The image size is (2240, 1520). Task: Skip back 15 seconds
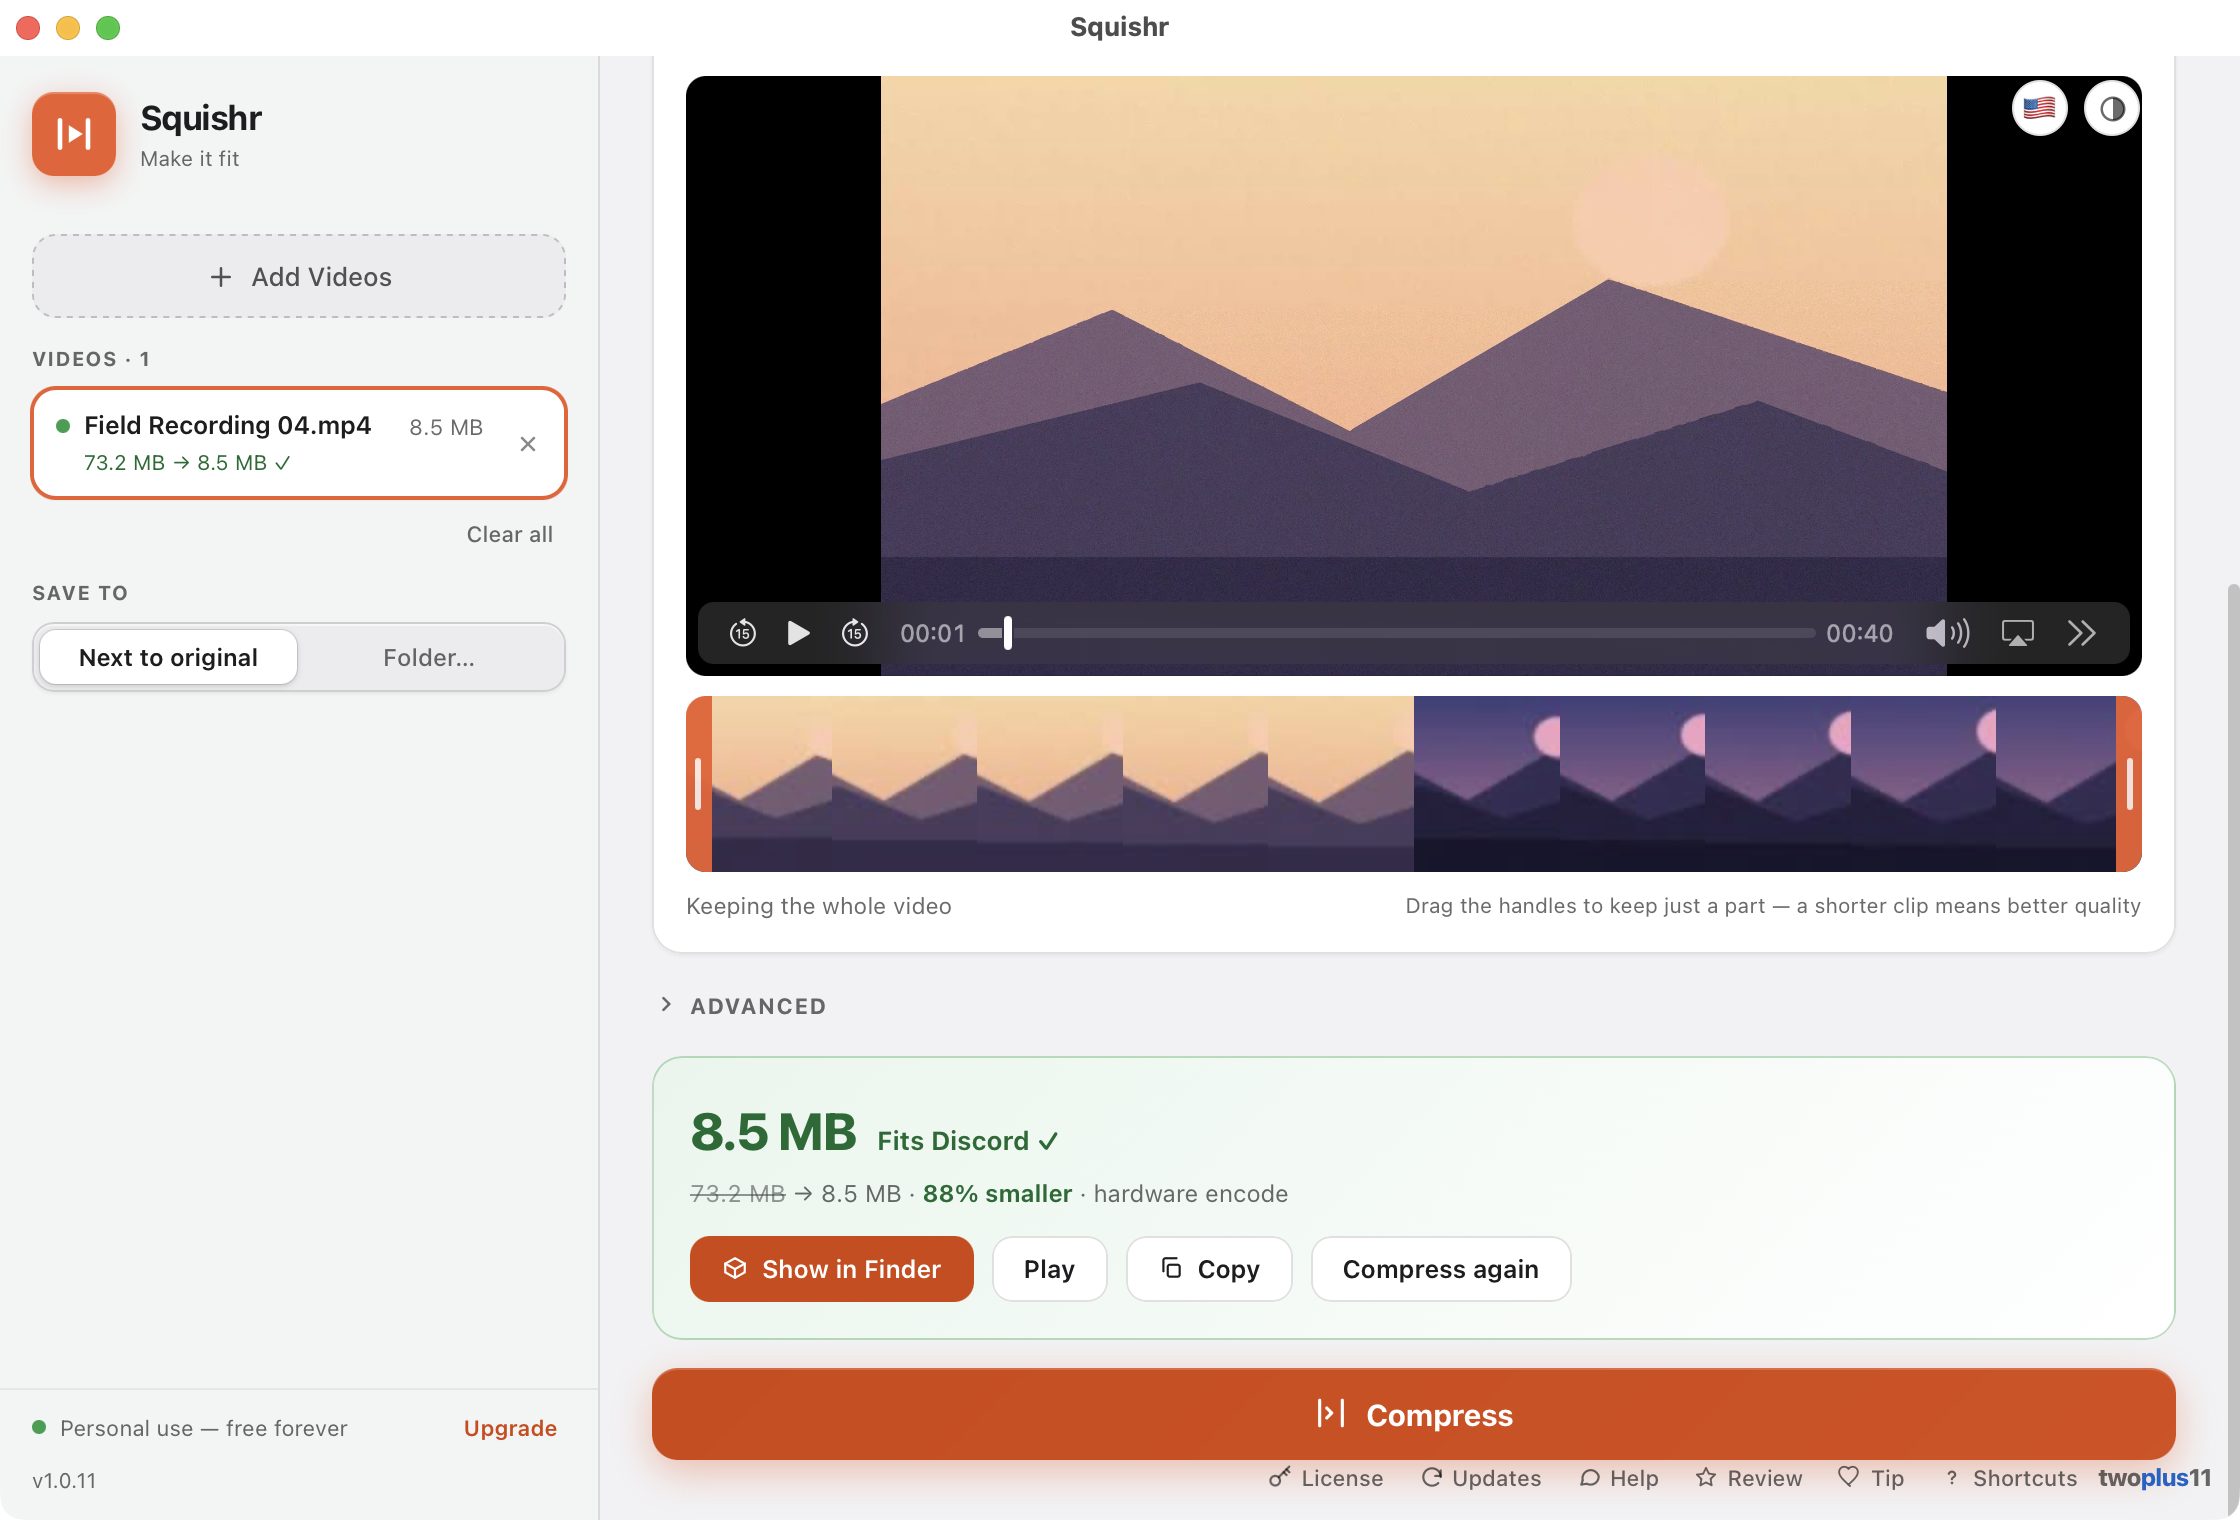click(742, 633)
